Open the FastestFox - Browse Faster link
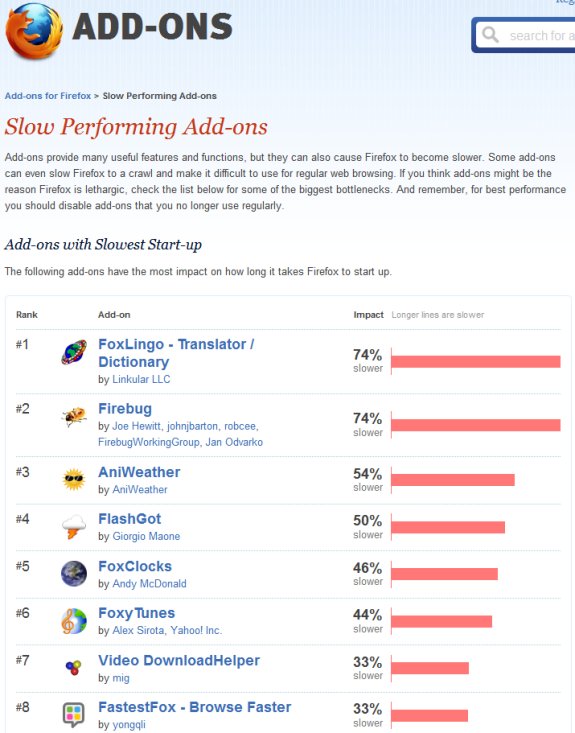The image size is (575, 733). pyautogui.click(x=194, y=707)
